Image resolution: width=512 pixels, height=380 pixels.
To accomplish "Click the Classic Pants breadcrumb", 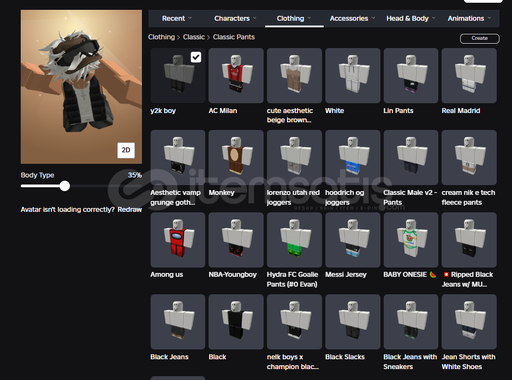I will [234, 37].
